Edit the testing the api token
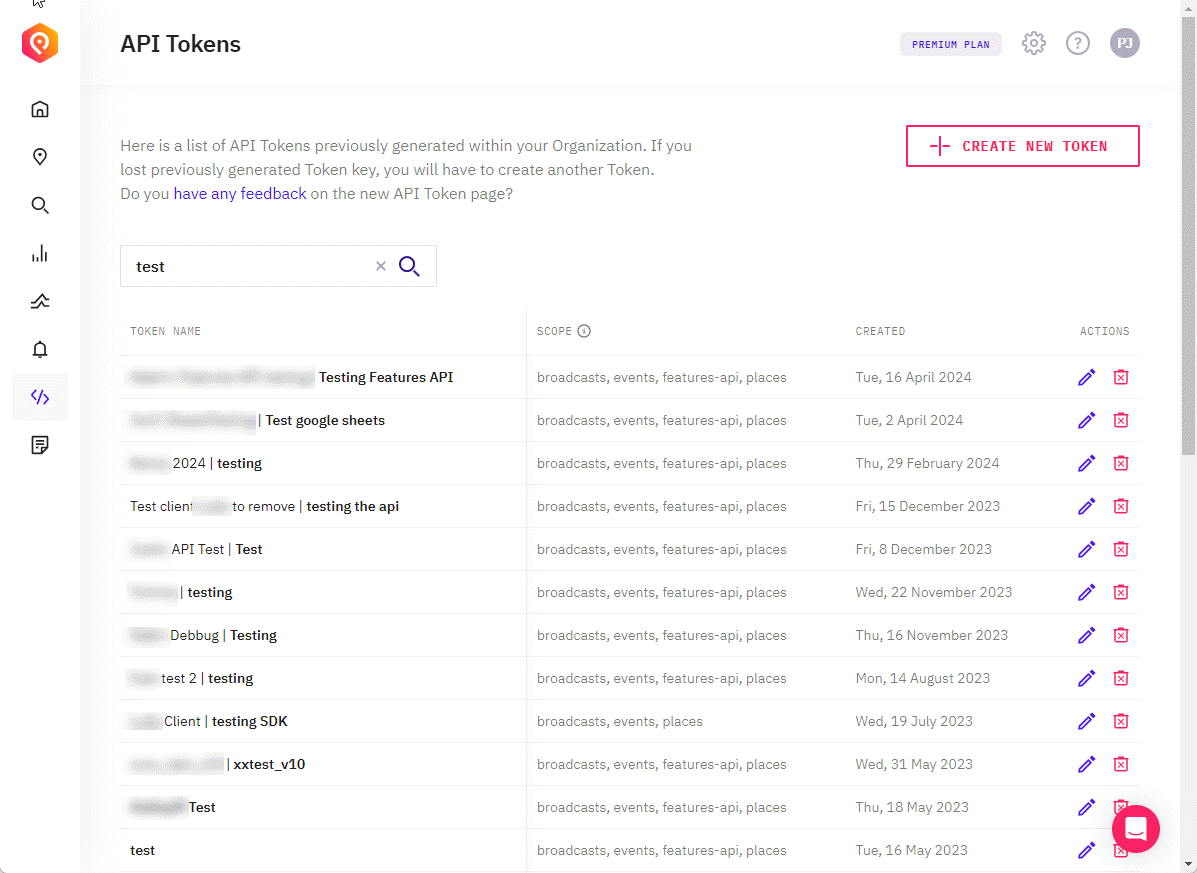This screenshot has width=1197, height=873. 1086,506
